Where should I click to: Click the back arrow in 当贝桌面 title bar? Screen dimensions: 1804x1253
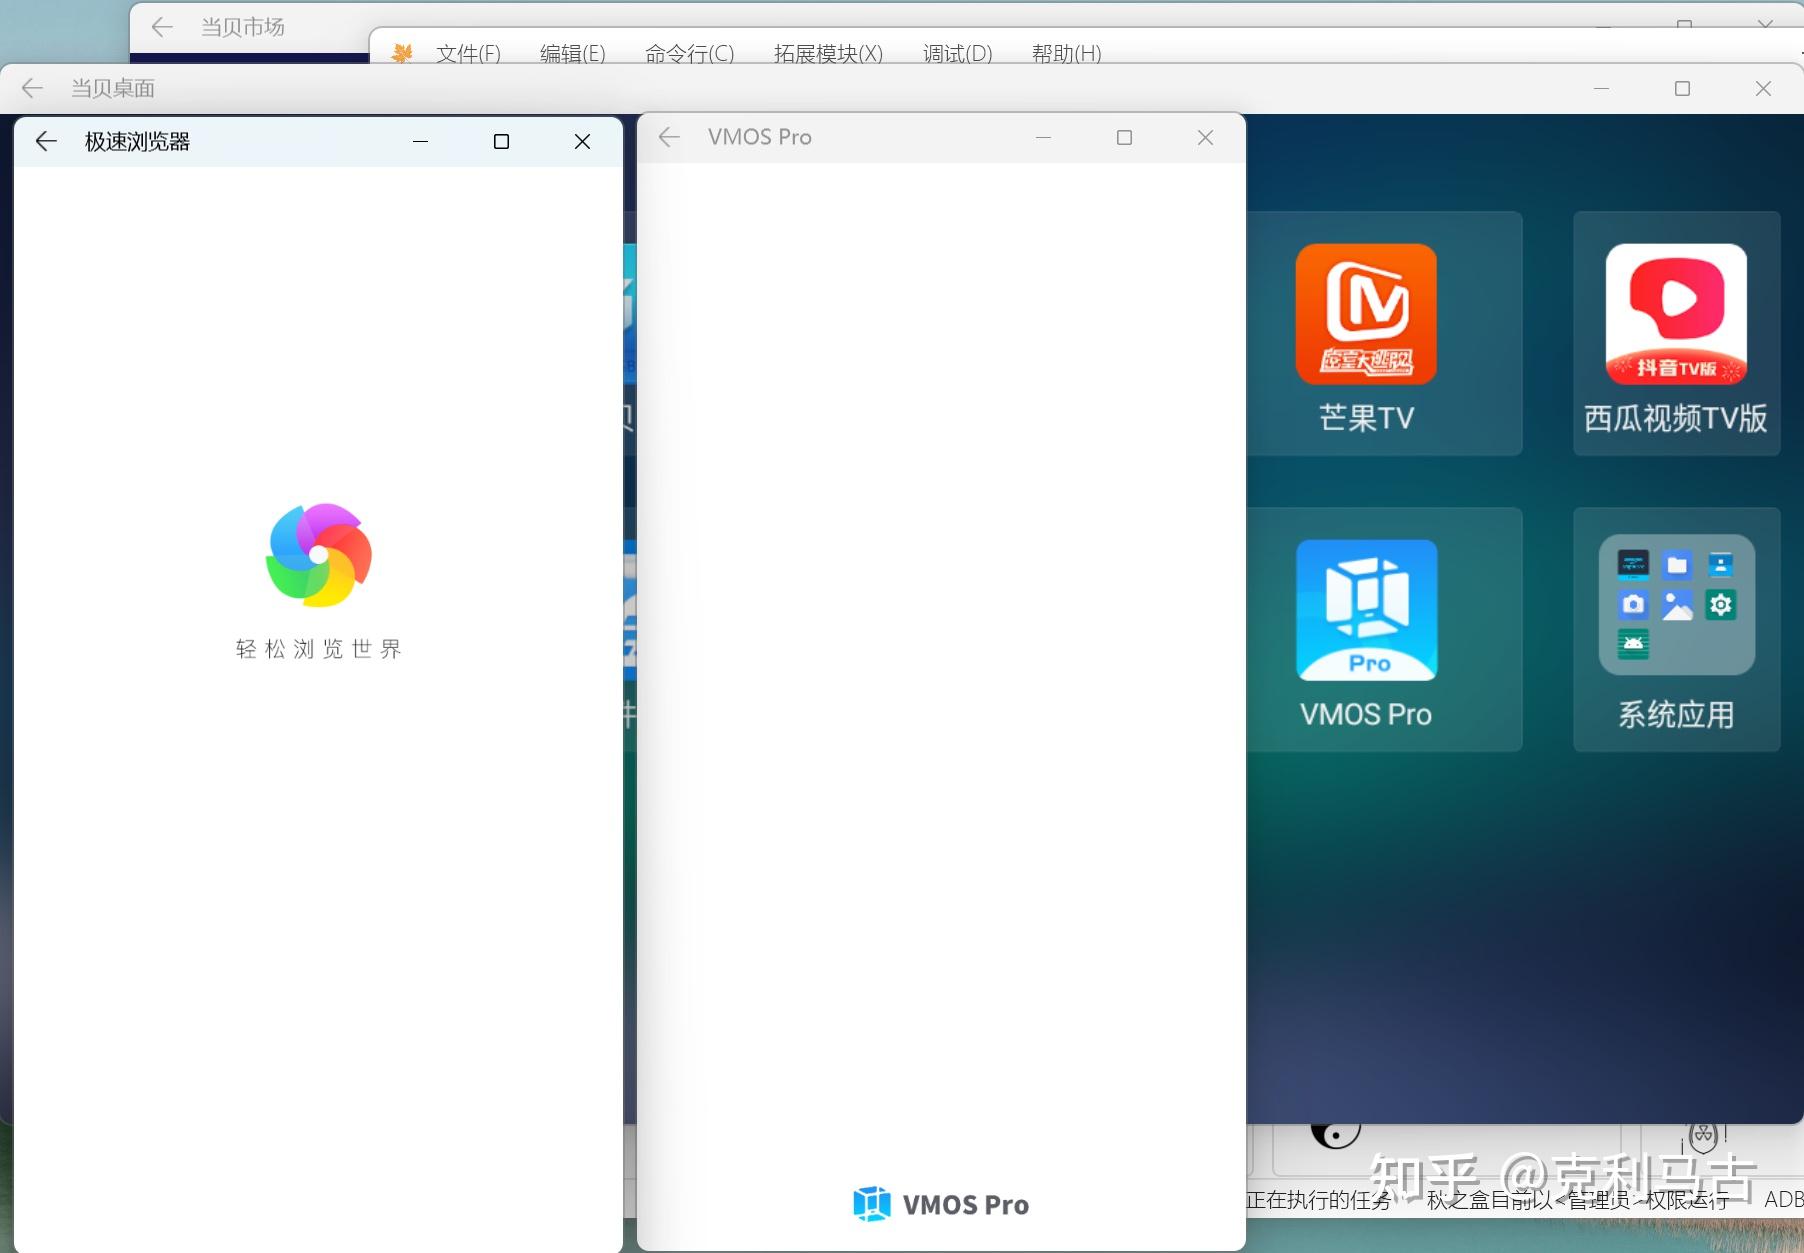click(32, 88)
